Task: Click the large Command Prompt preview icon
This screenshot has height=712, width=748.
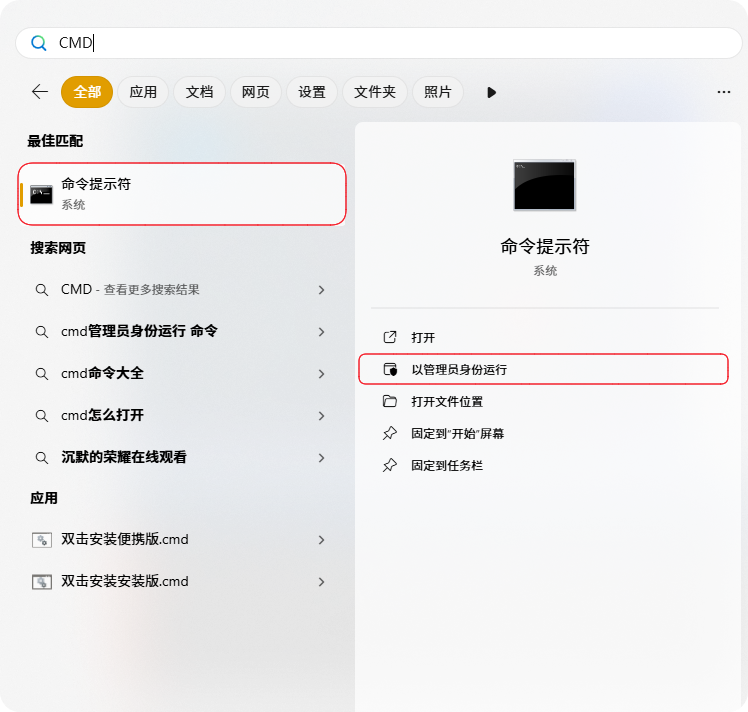Action: pos(544,185)
